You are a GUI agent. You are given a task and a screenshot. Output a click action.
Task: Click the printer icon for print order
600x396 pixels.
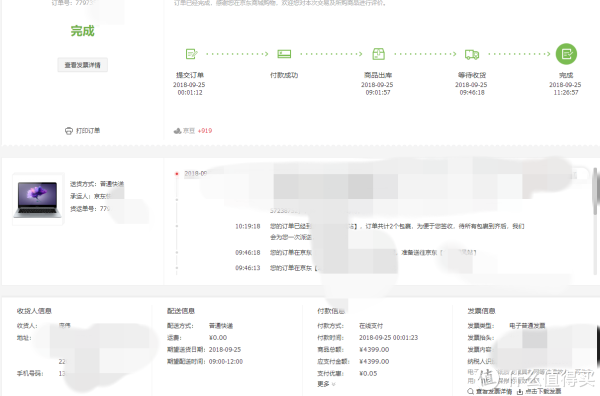[x=68, y=131]
